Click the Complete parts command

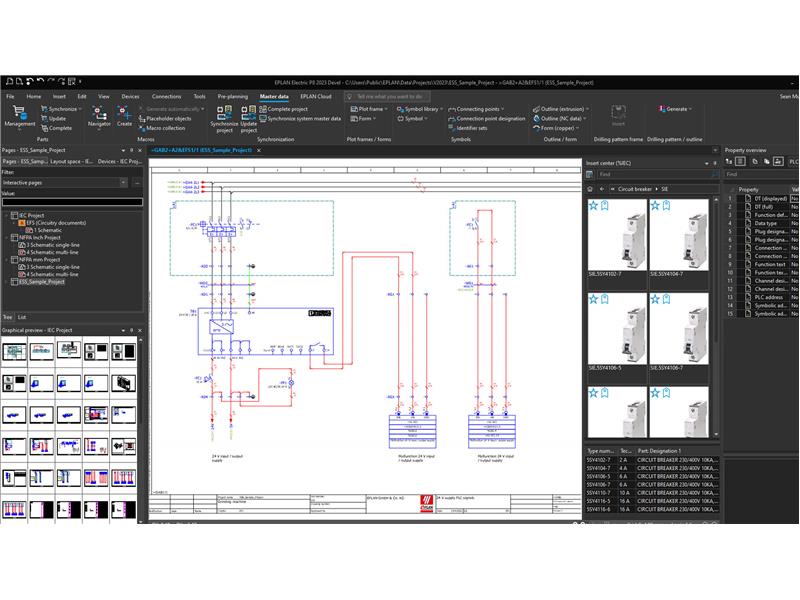pyautogui.click(x=56, y=128)
